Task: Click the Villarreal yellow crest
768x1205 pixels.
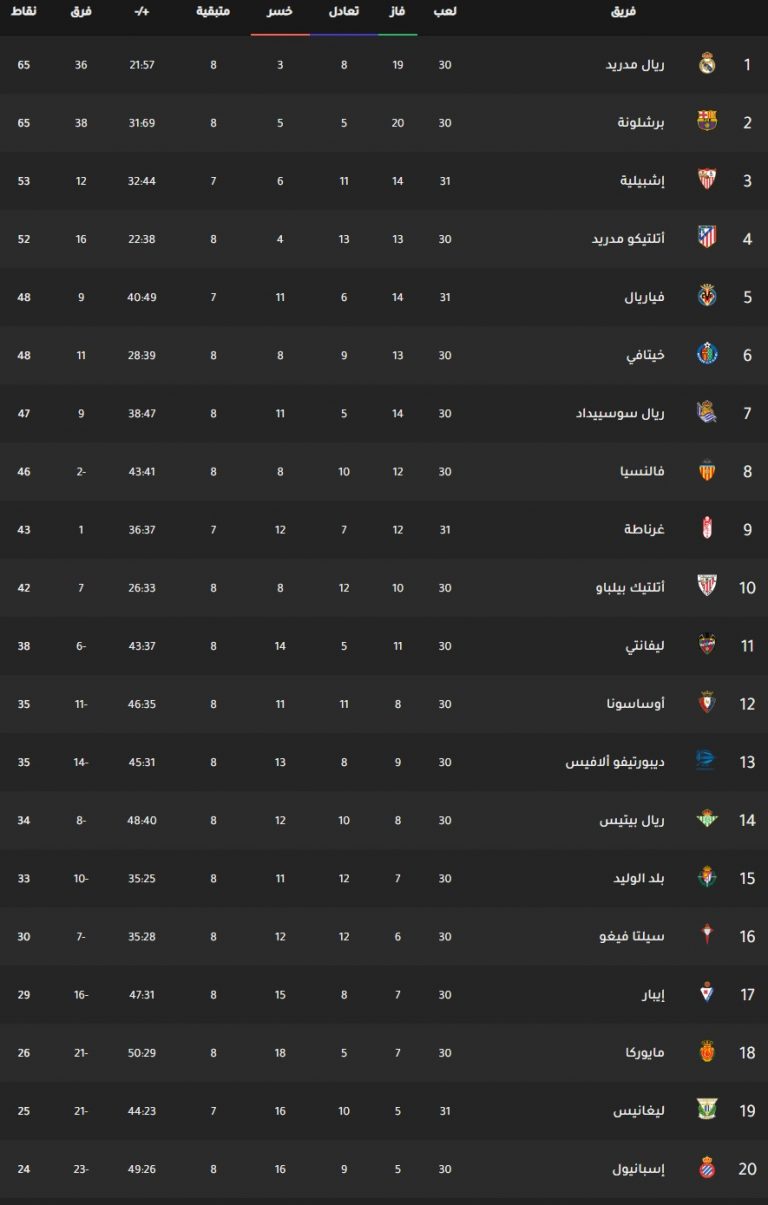Action: pos(707,297)
